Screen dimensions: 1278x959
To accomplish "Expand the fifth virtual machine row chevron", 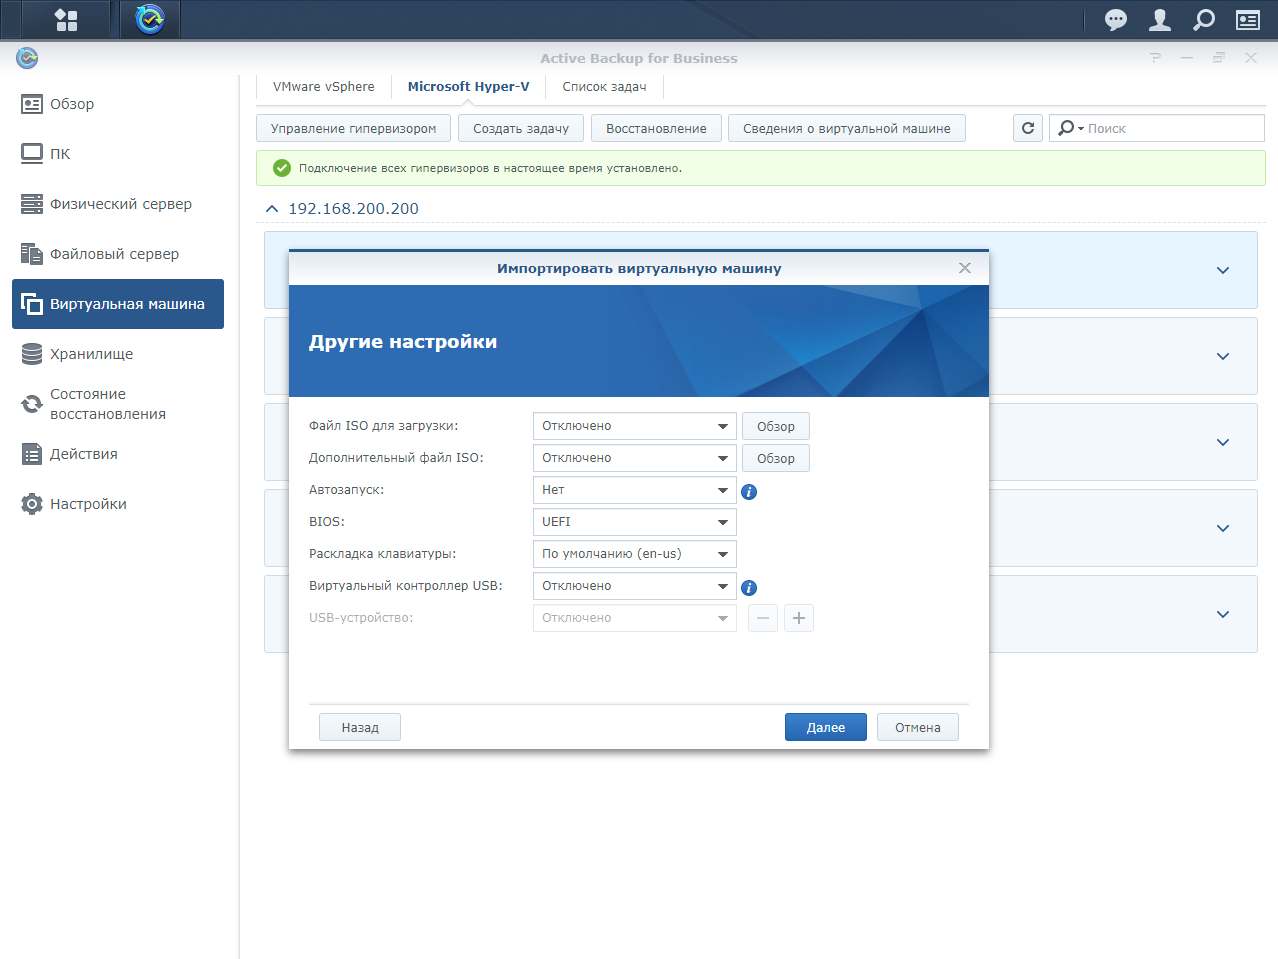I will tap(1223, 614).
